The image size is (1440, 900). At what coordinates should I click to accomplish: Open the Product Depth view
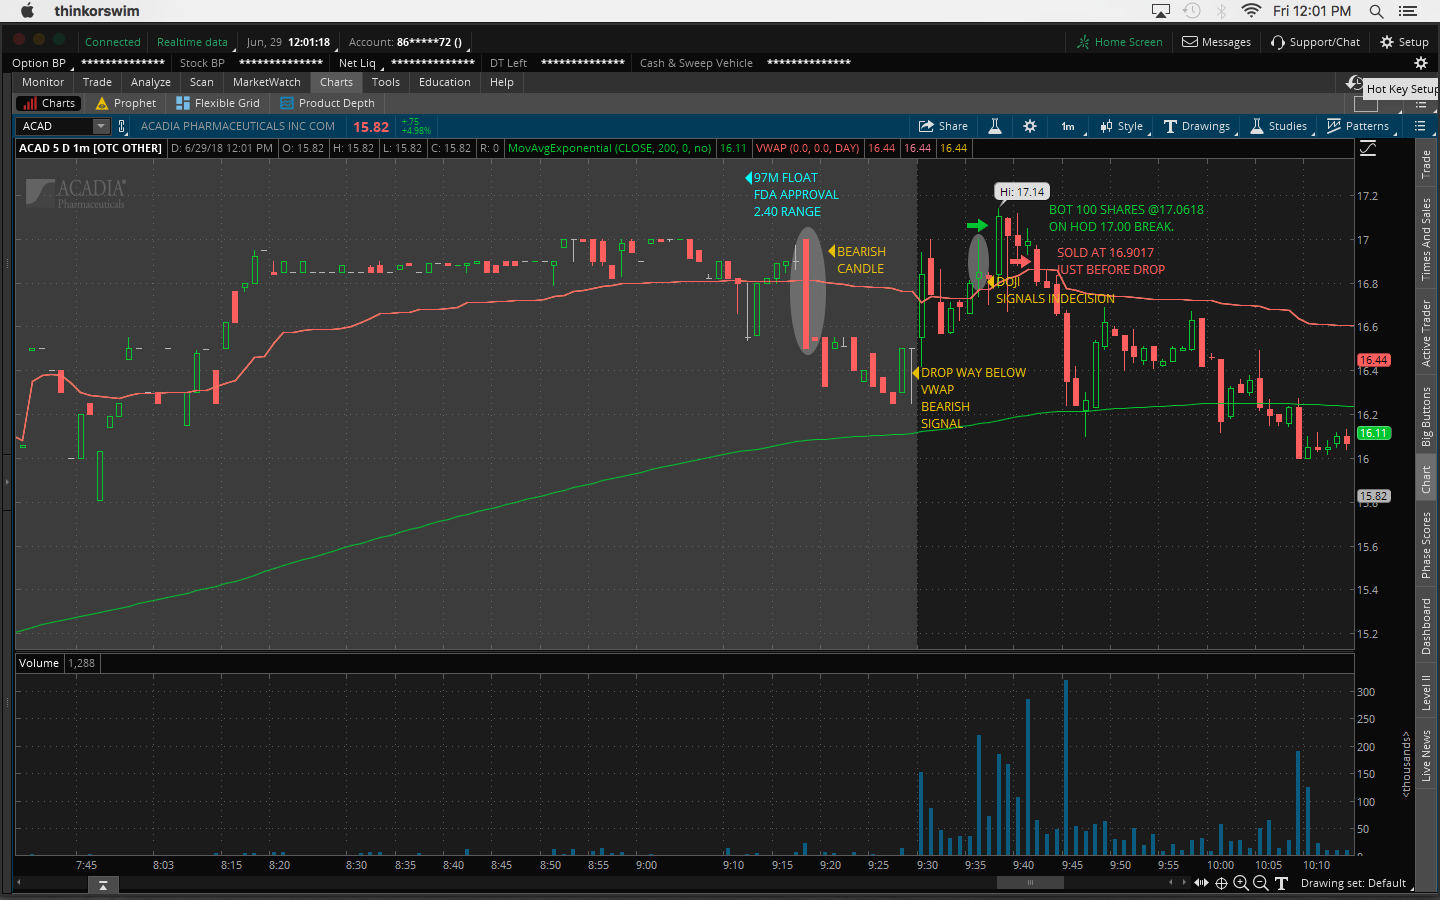328,103
